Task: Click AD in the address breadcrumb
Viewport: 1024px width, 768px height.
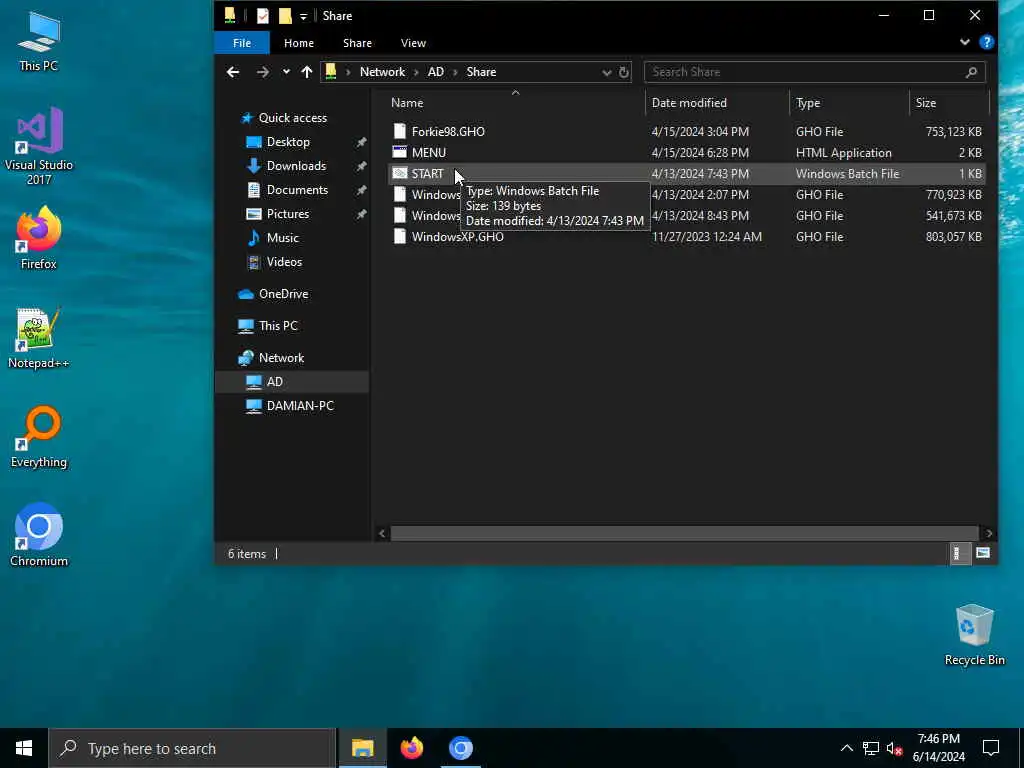Action: [436, 72]
